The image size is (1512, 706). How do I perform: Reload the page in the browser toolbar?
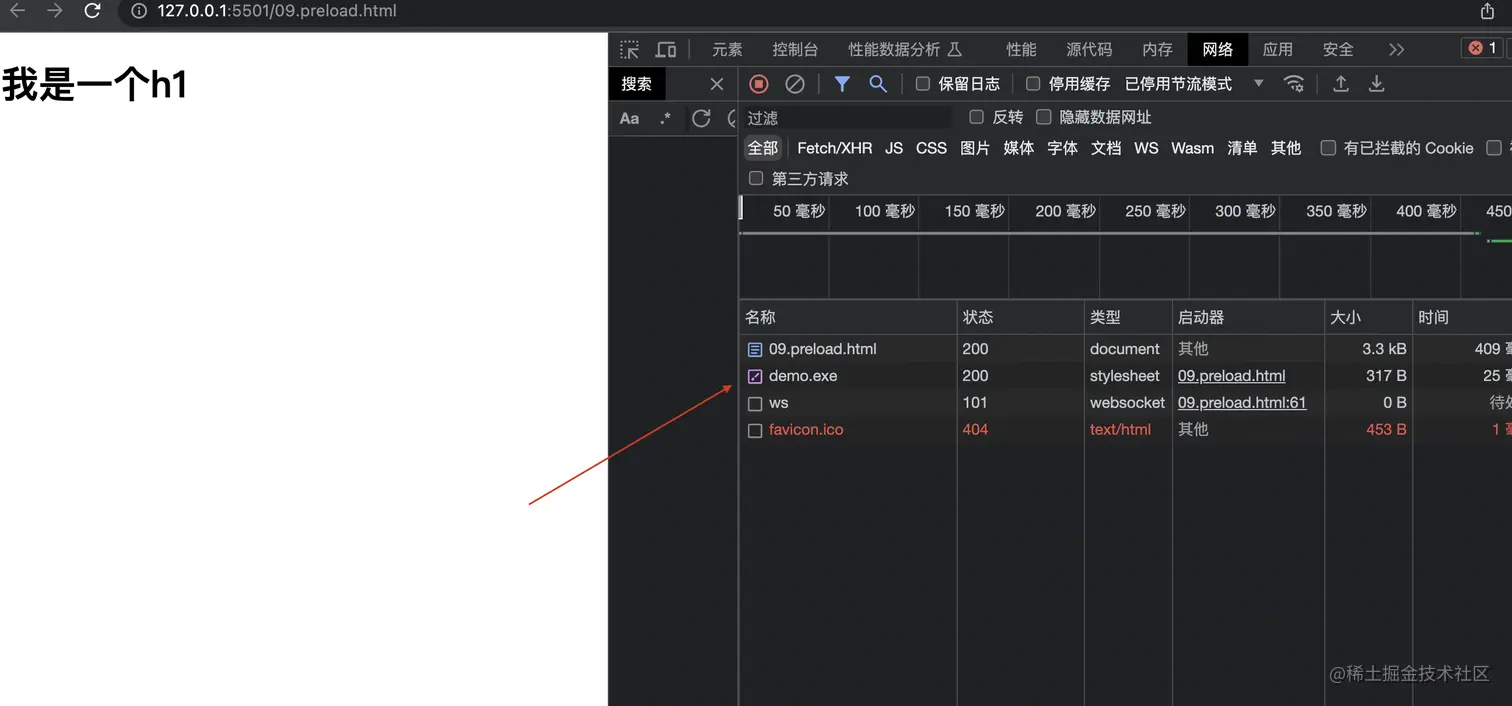click(x=92, y=12)
